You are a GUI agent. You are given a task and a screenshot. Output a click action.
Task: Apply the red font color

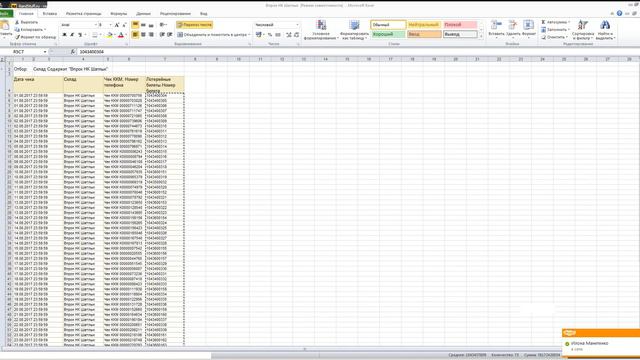(120, 35)
